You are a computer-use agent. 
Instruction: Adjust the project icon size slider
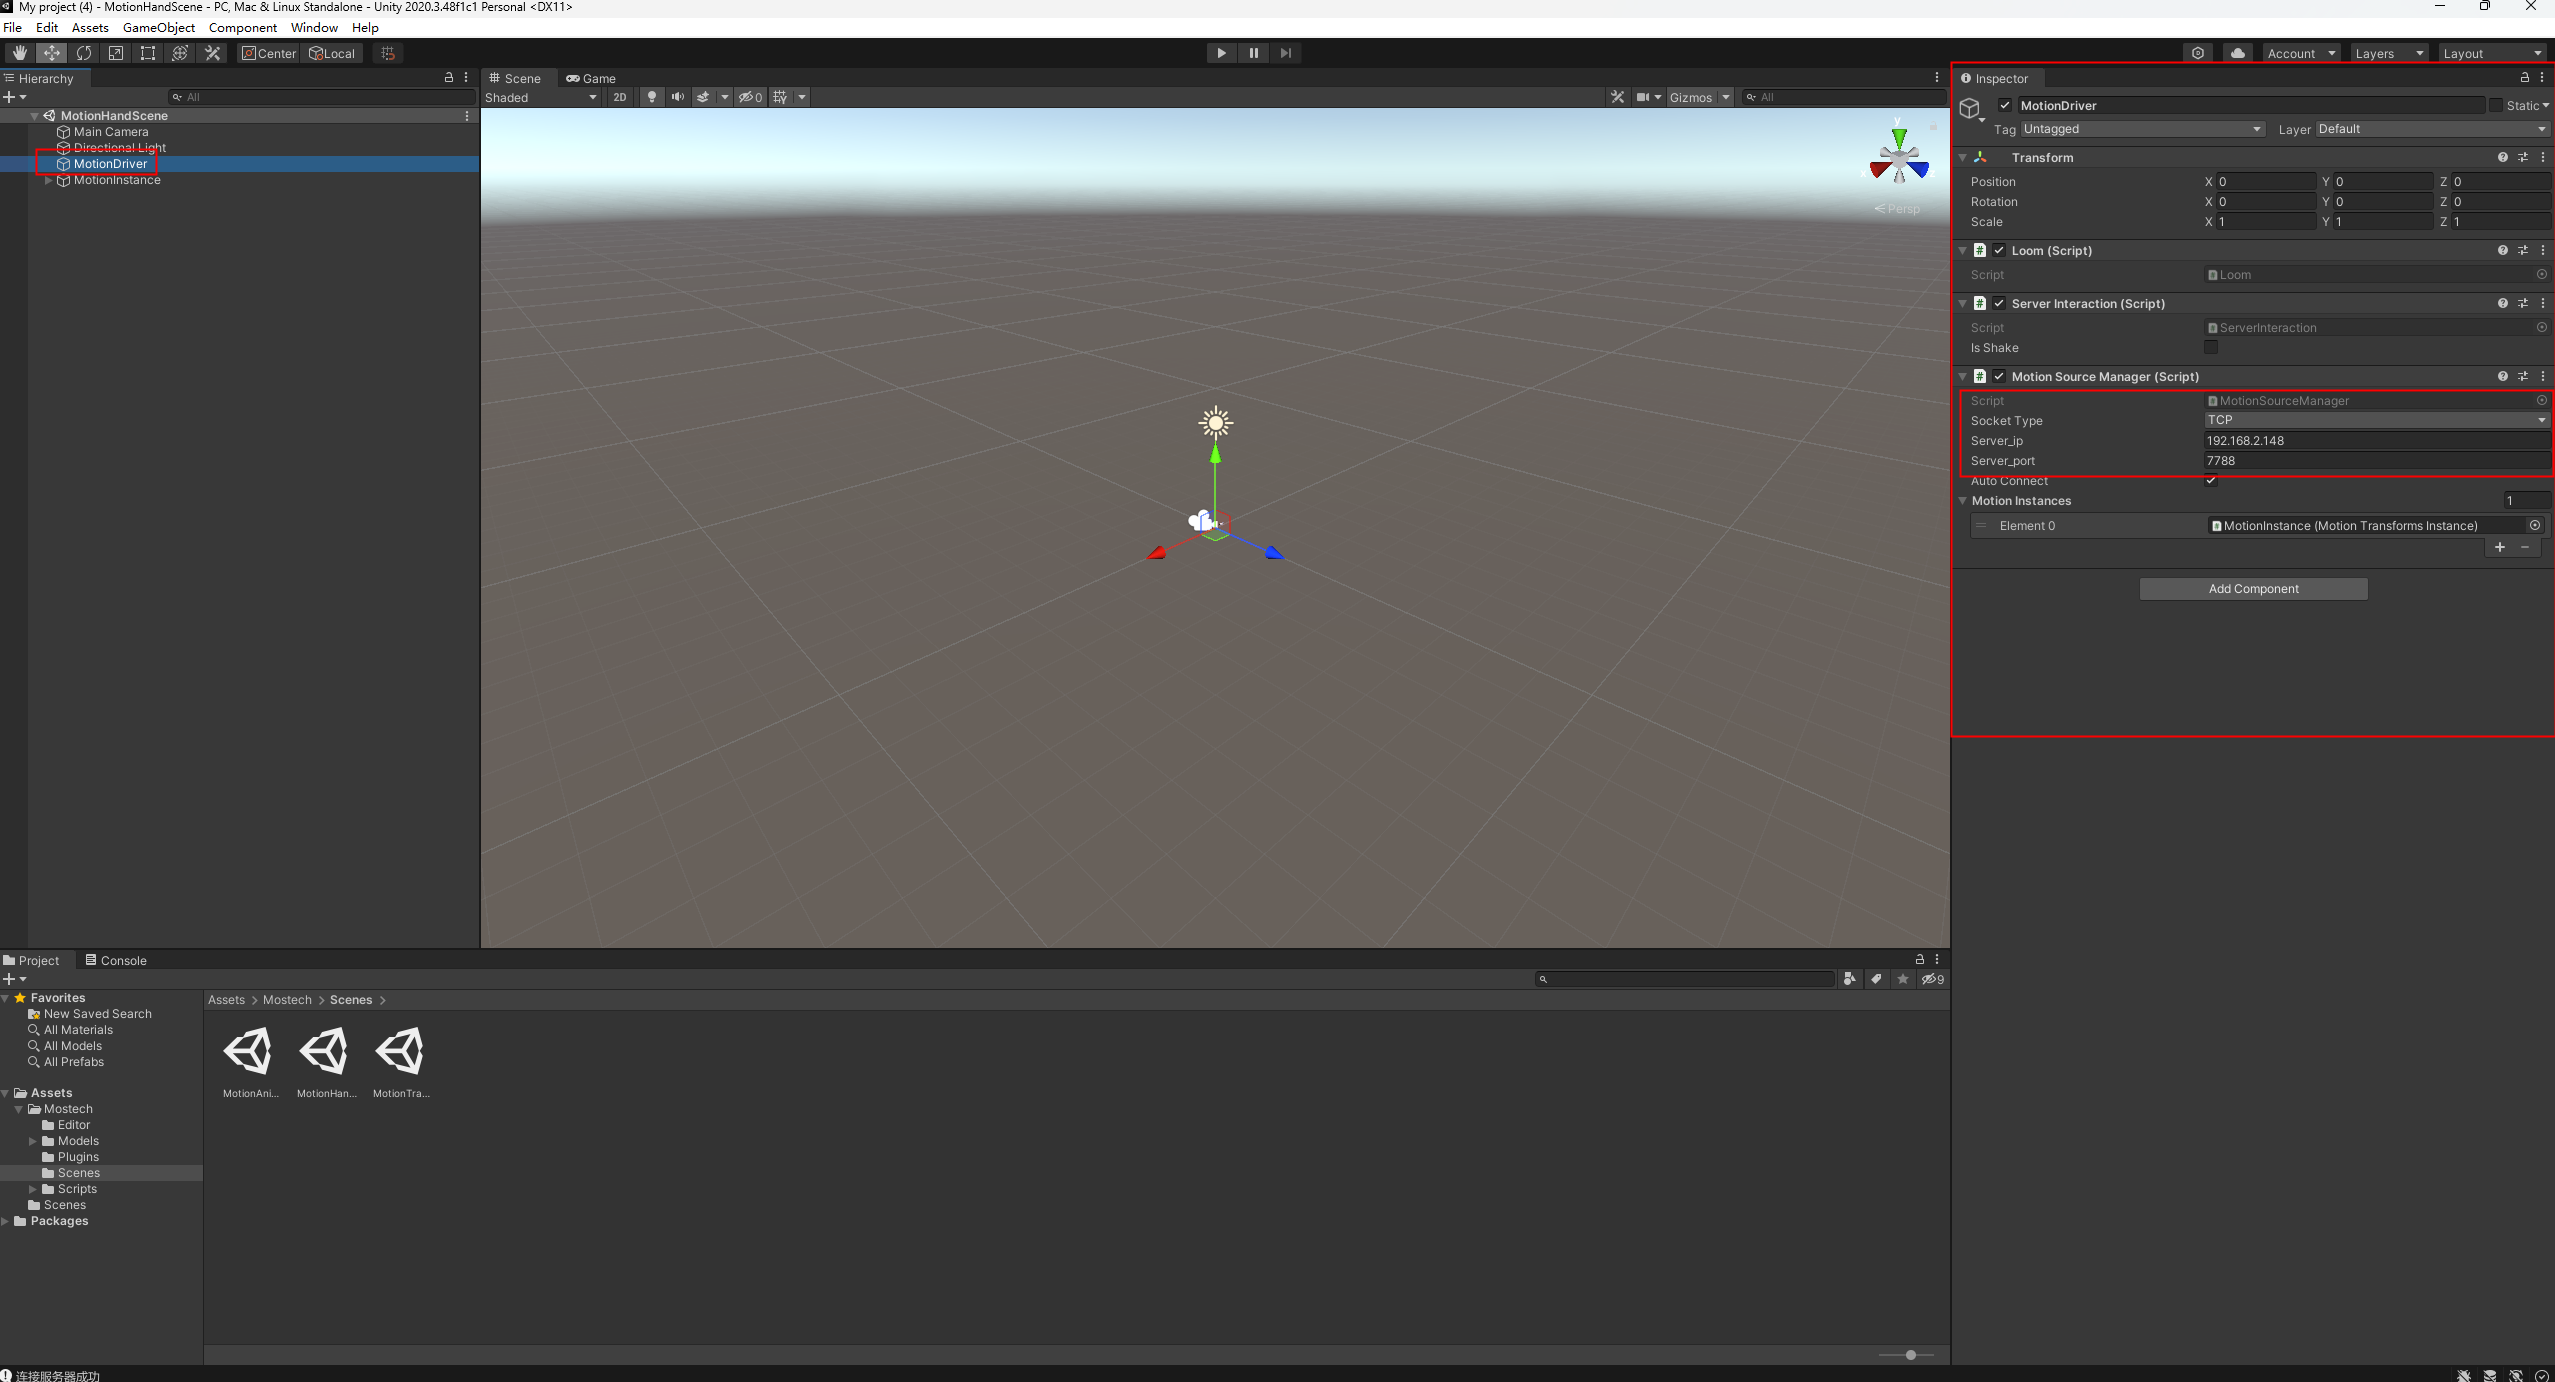click(1910, 1355)
